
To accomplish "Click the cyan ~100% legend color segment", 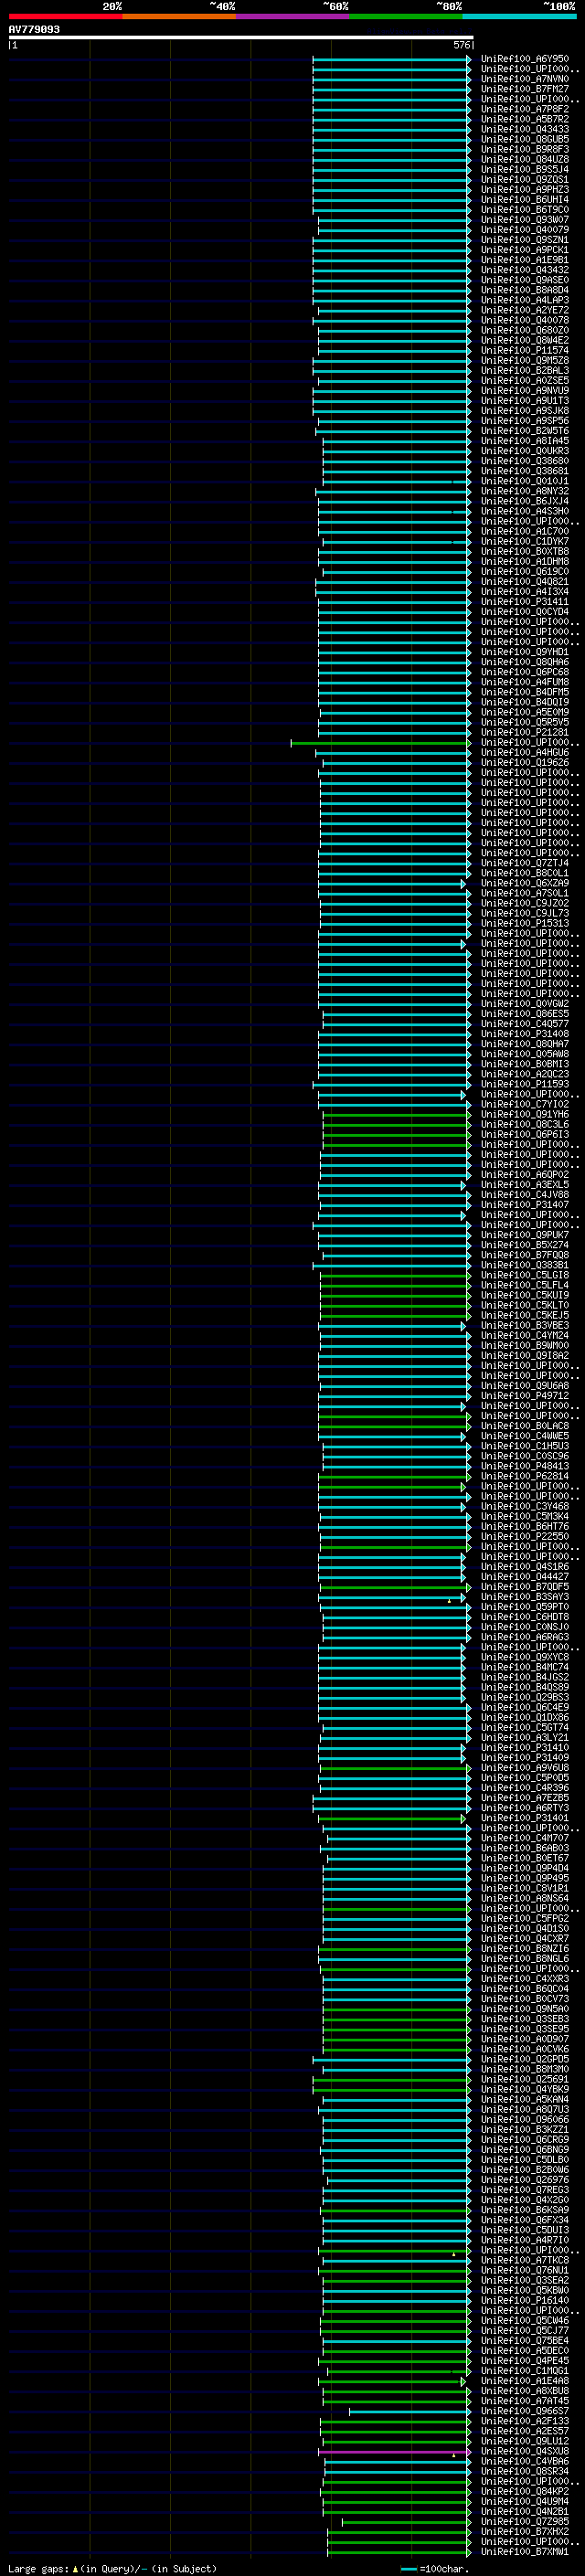I will click(519, 16).
